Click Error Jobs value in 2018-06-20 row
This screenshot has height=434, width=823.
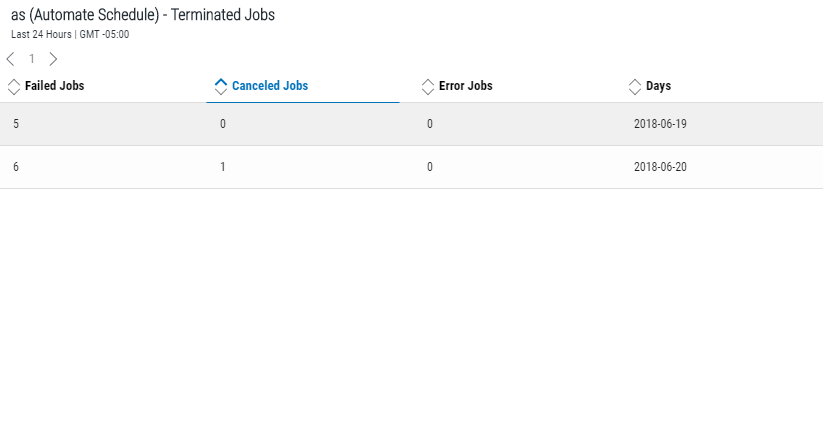pyautogui.click(x=430, y=167)
